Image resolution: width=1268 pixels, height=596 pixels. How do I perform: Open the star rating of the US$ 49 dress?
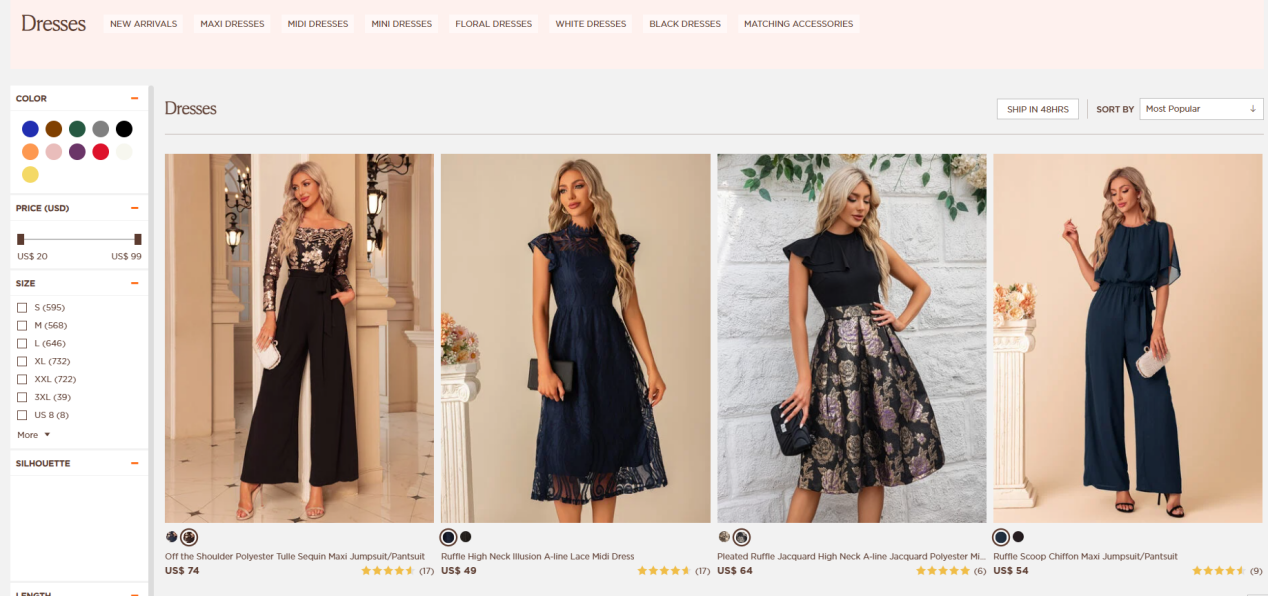coord(663,571)
